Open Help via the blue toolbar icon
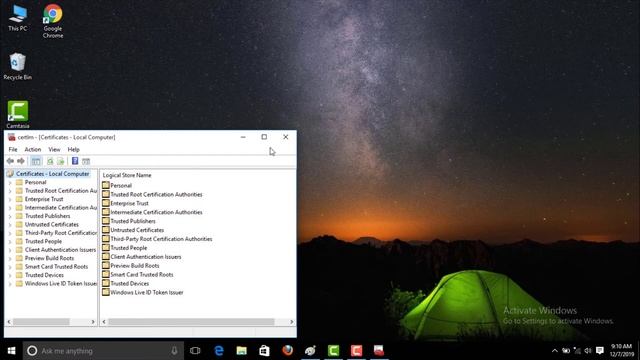Image resolution: width=640 pixels, height=360 pixels. [75, 161]
